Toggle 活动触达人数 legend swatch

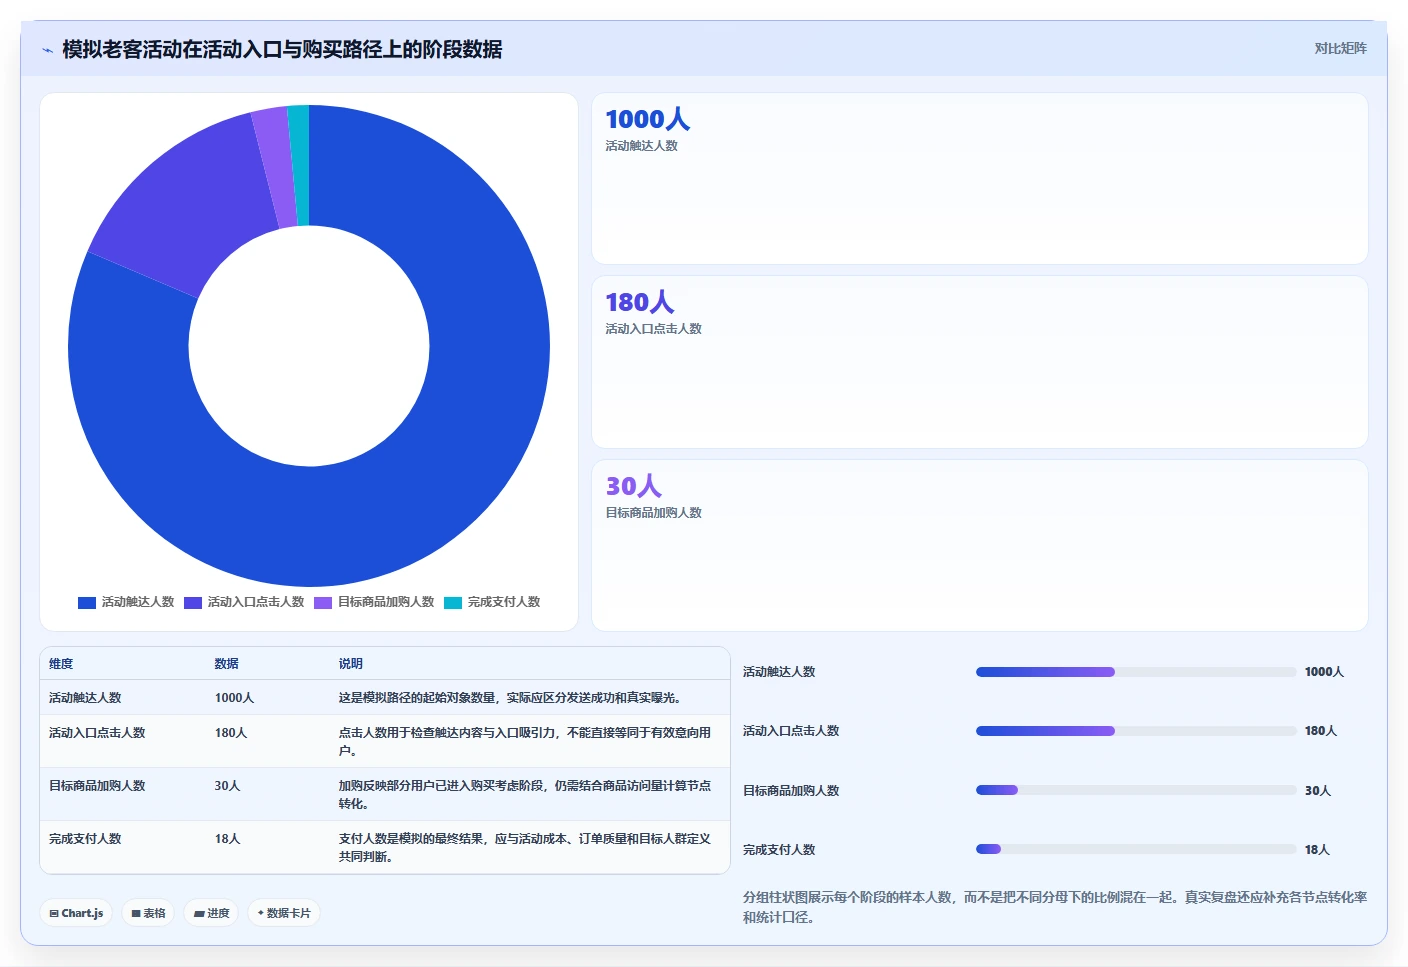click(87, 602)
